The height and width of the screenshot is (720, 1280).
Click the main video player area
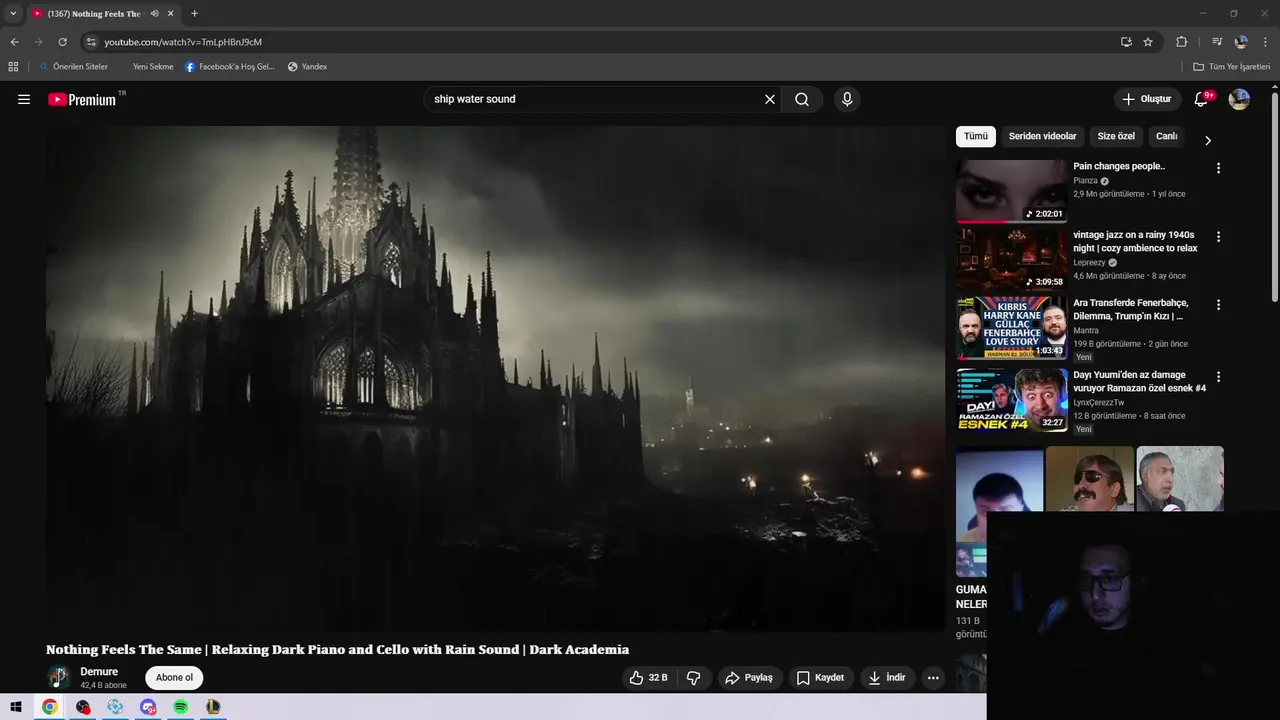(x=495, y=378)
